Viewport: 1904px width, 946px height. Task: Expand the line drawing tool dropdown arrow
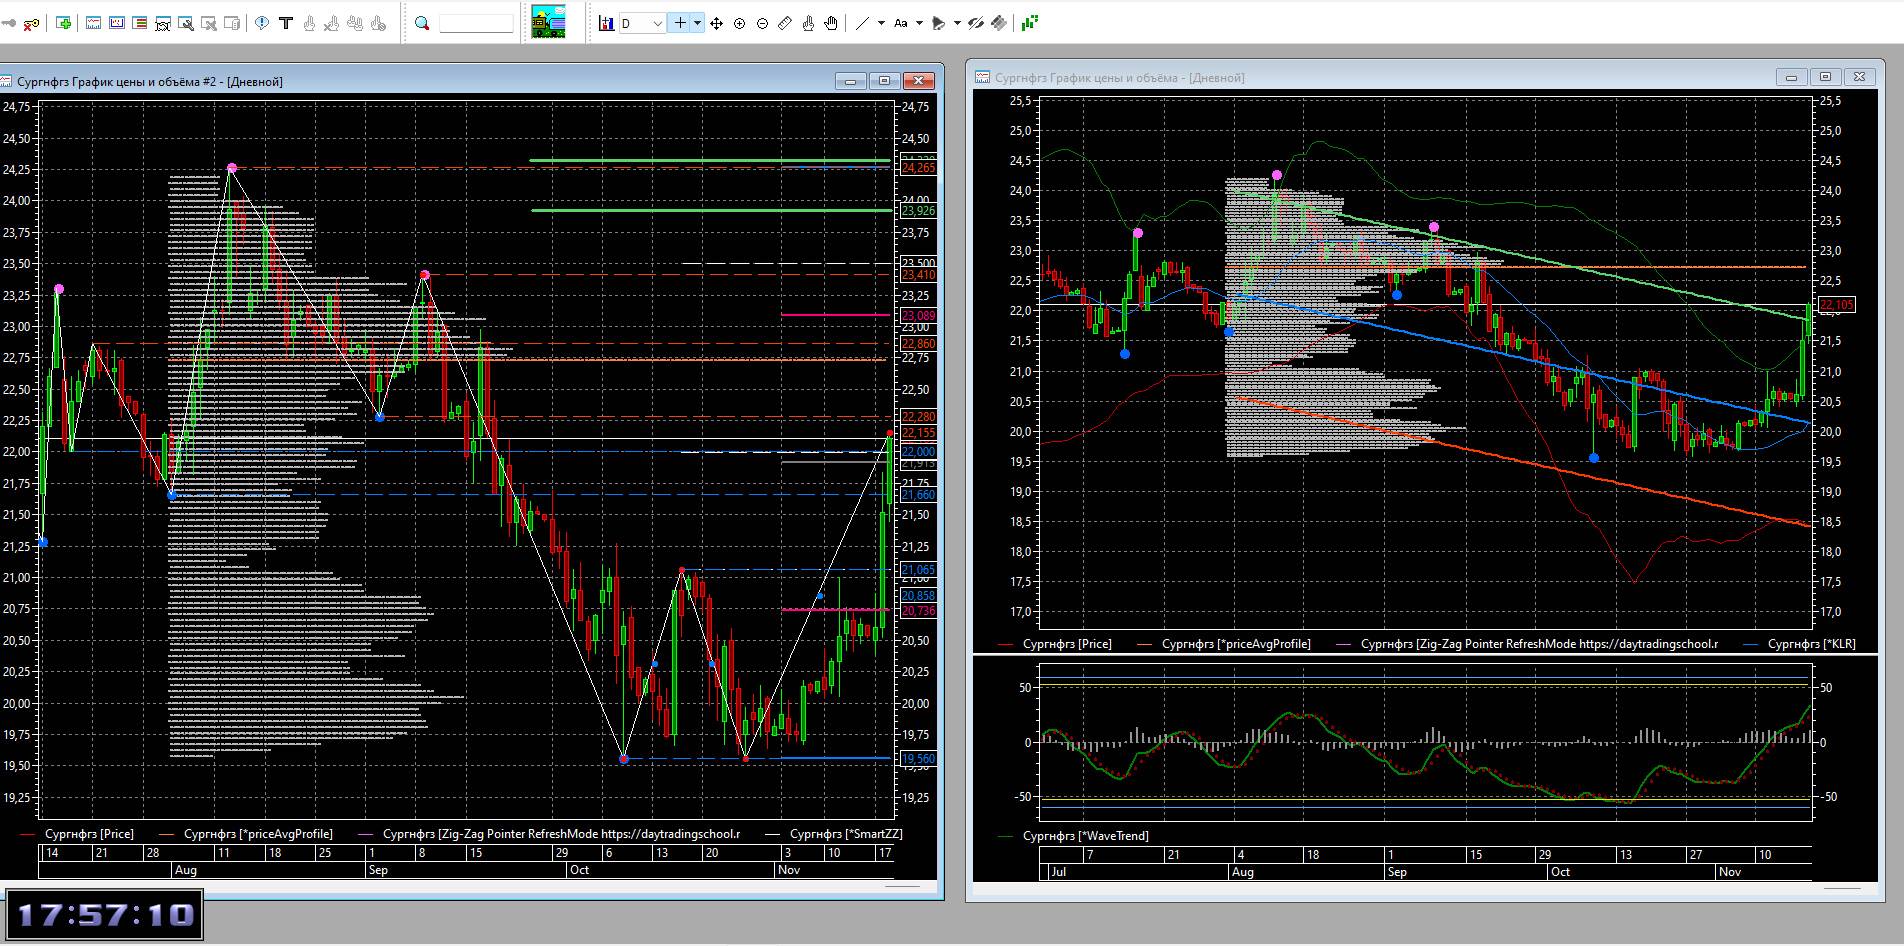tap(881, 23)
